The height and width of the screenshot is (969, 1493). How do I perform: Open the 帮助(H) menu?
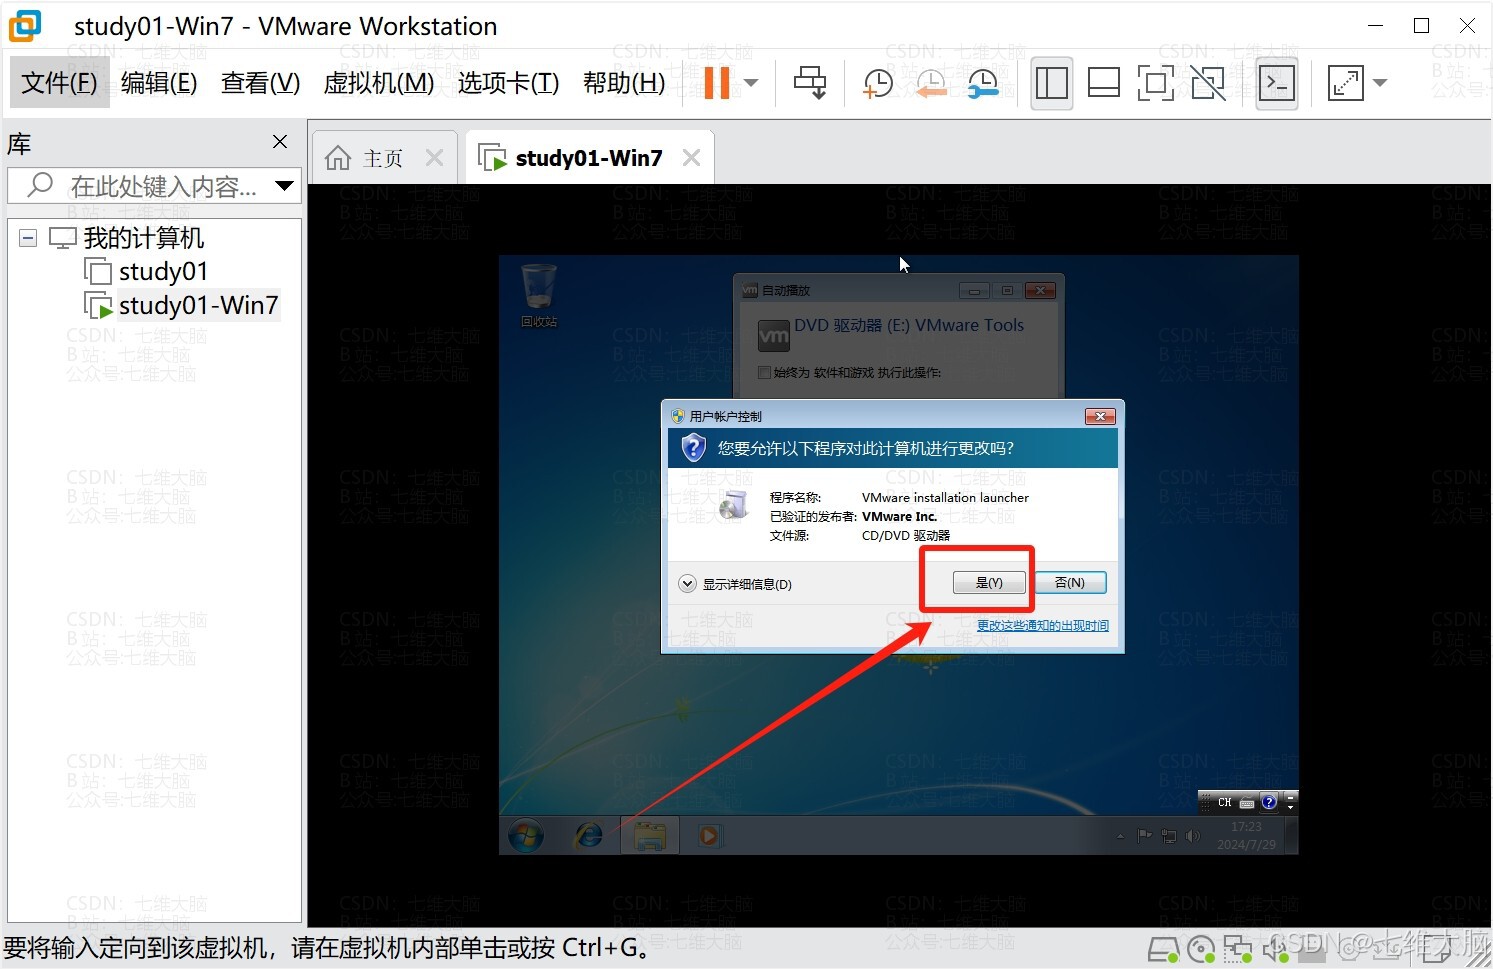pos(624,83)
